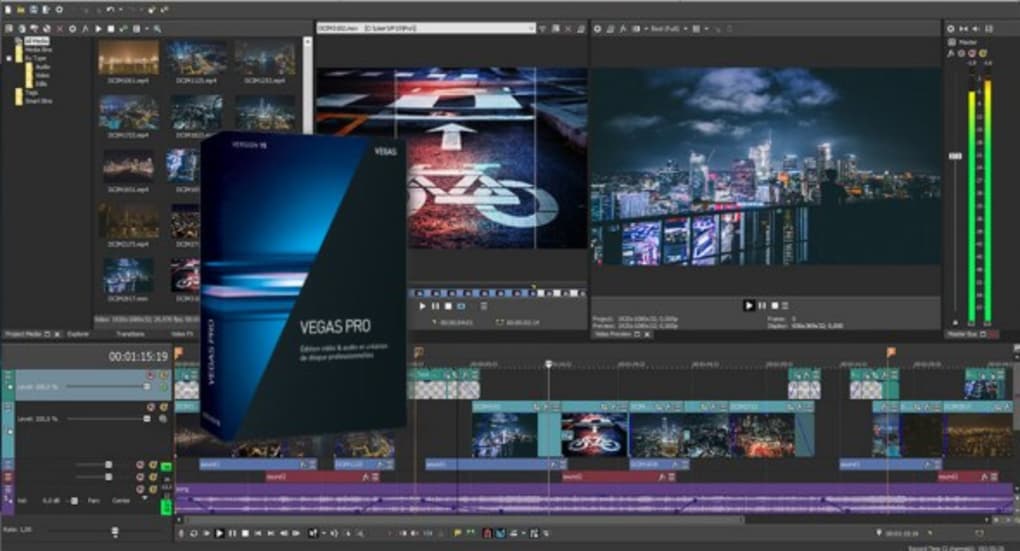Solo the second video track
The width and height of the screenshot is (1020, 551).
[x=163, y=407]
